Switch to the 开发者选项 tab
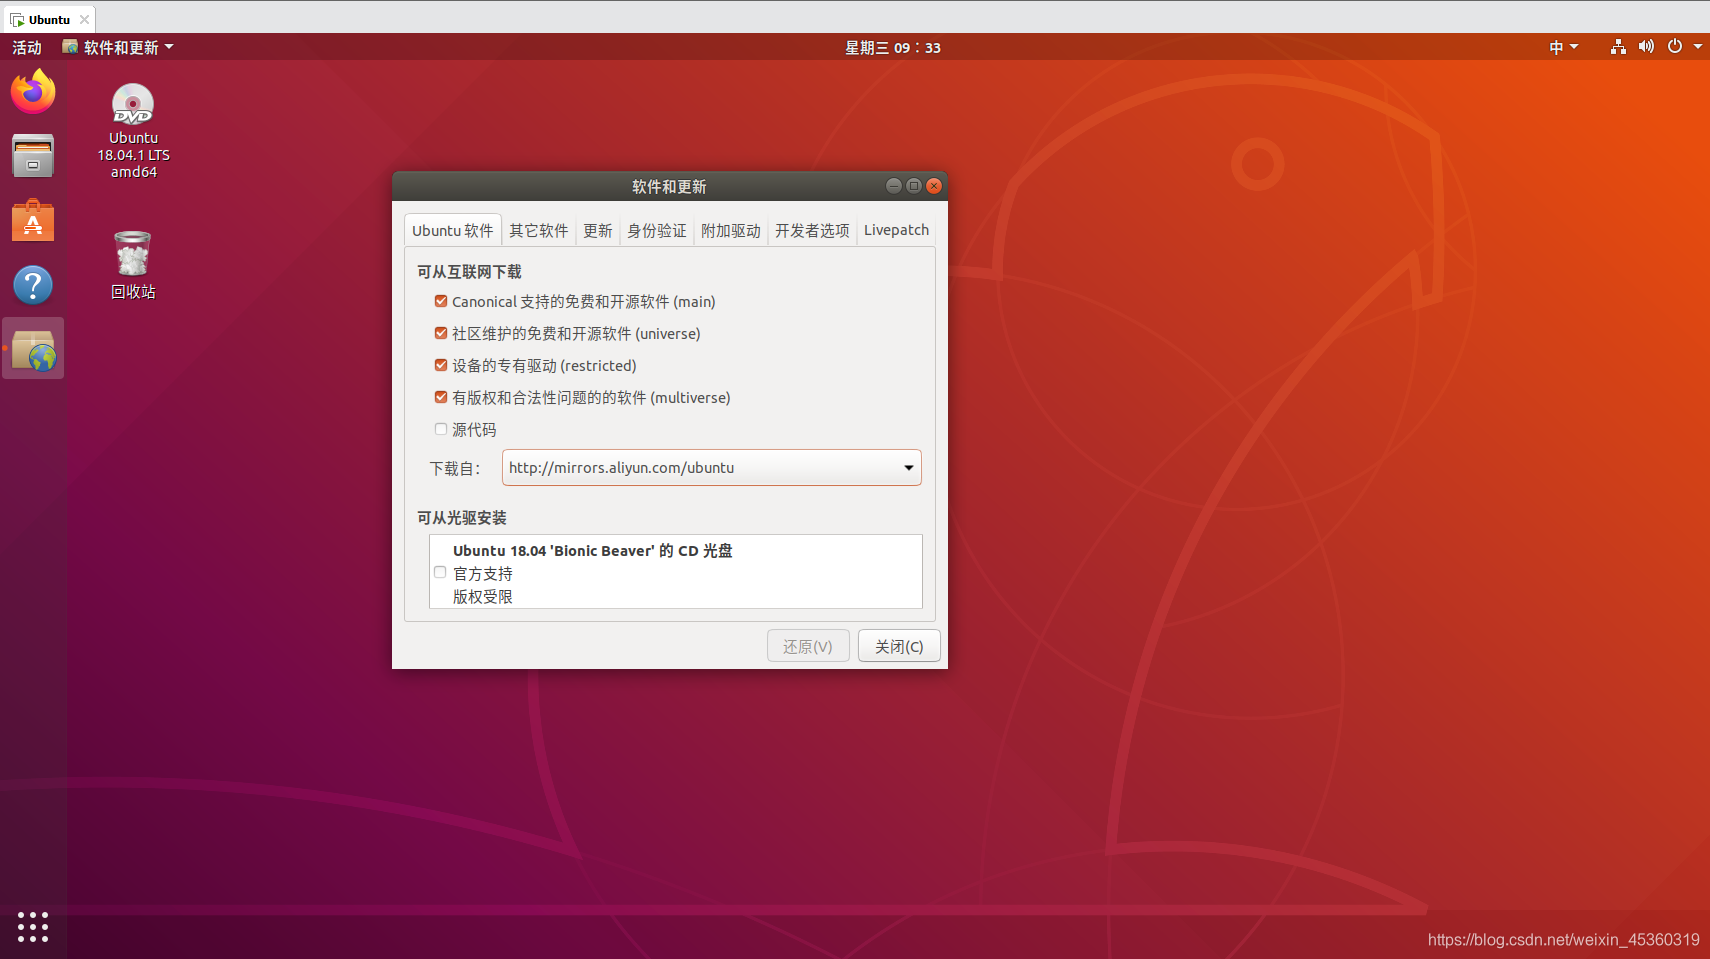Image resolution: width=1710 pixels, height=959 pixels. [812, 230]
